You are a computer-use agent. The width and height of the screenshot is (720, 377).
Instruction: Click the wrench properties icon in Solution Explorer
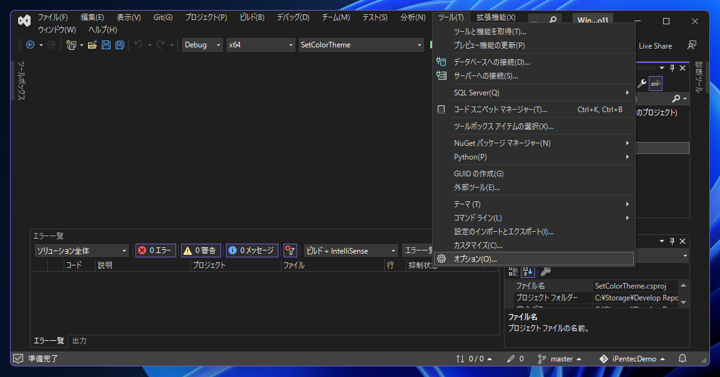[642, 83]
